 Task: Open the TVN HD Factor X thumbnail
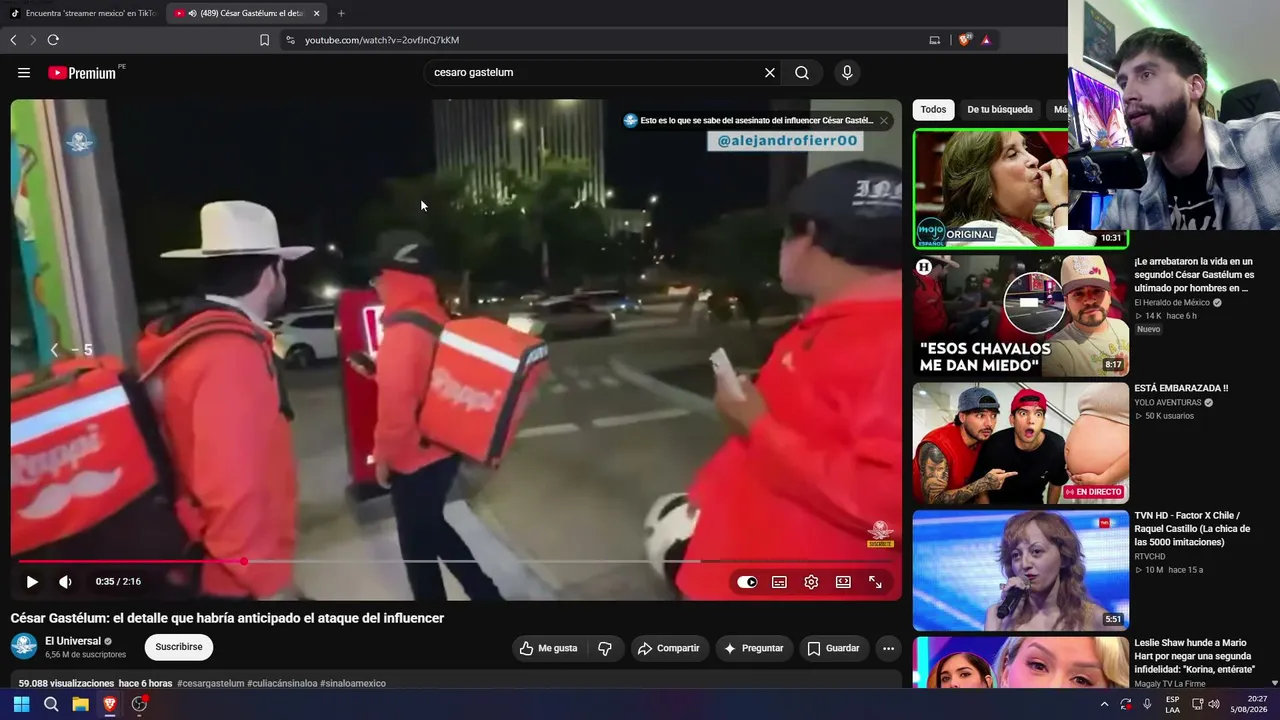[1021, 571]
